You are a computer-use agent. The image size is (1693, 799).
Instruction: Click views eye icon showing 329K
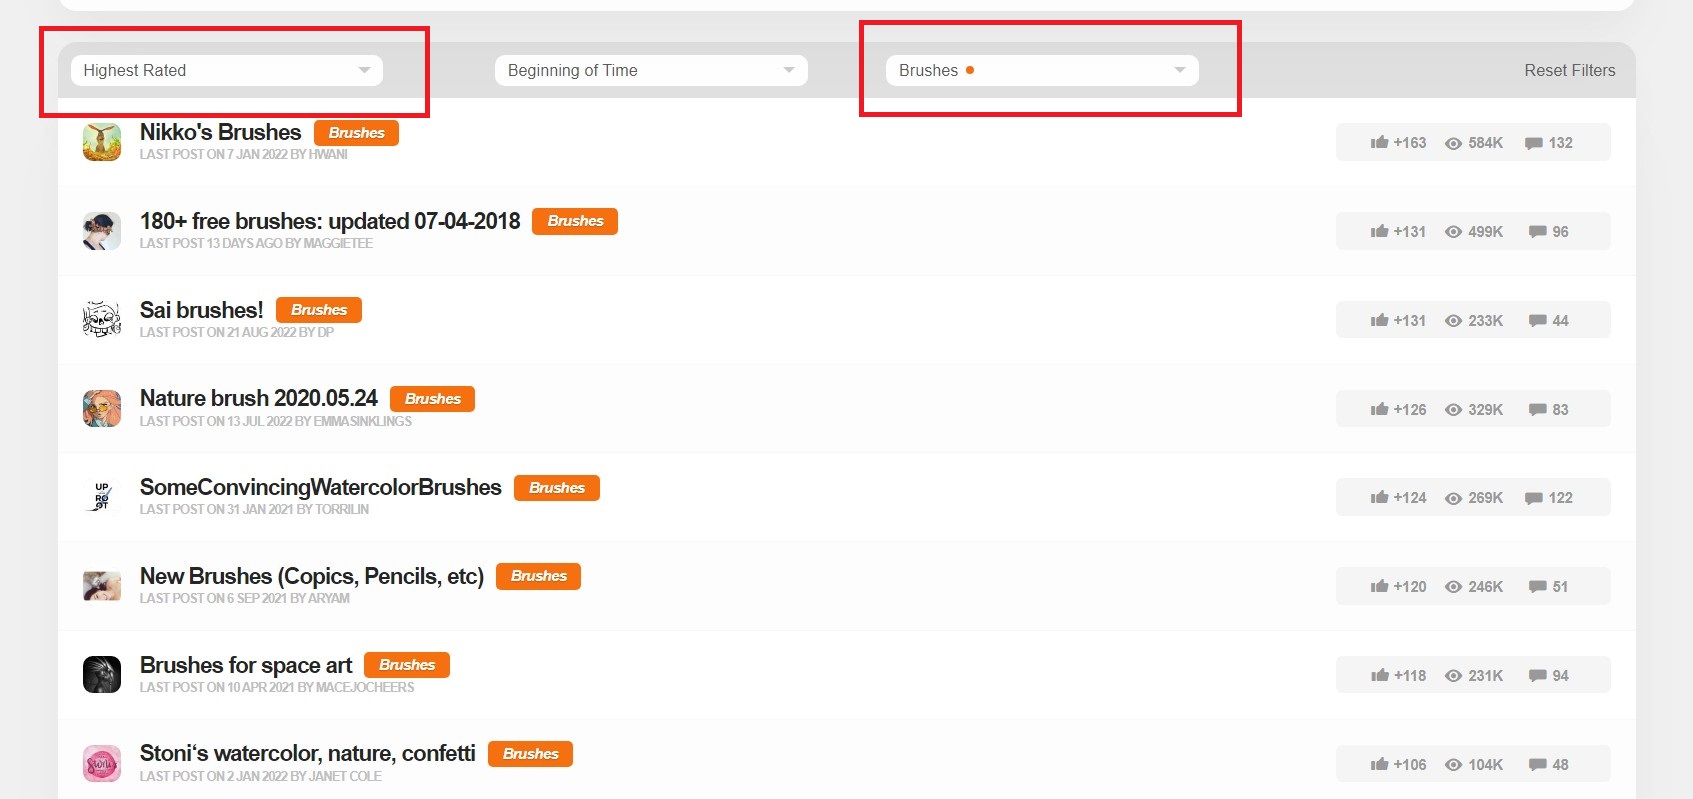(x=1453, y=410)
